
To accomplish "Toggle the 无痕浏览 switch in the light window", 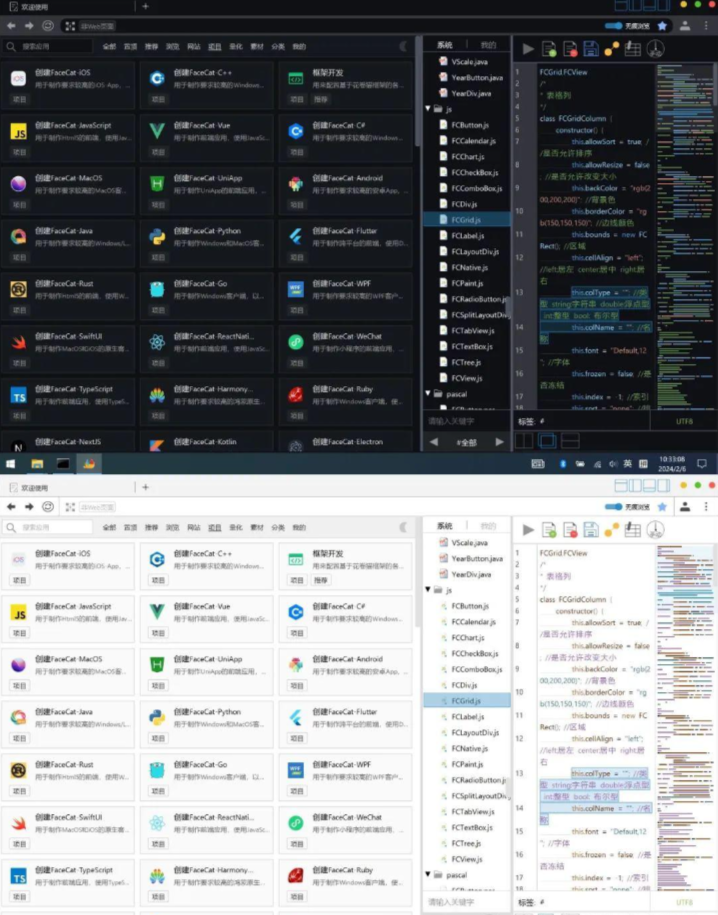I will point(613,507).
